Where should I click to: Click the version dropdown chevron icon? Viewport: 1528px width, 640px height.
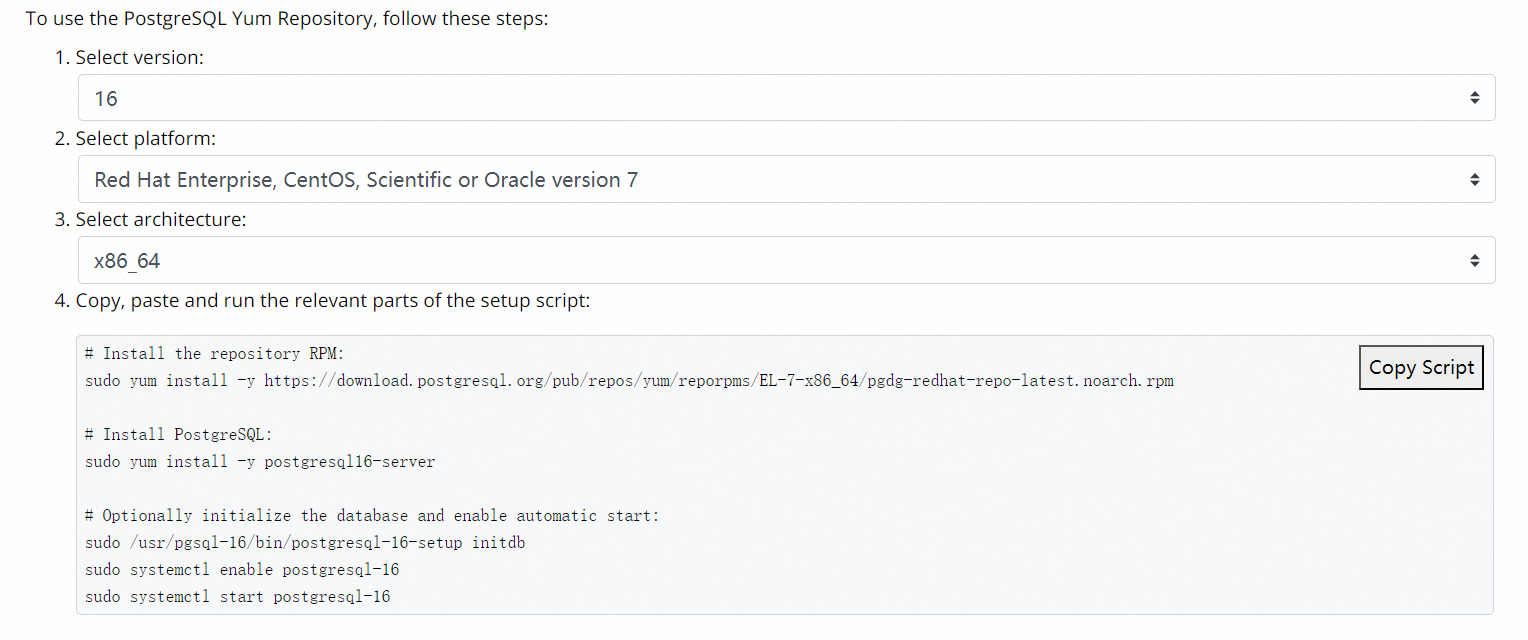point(1474,97)
